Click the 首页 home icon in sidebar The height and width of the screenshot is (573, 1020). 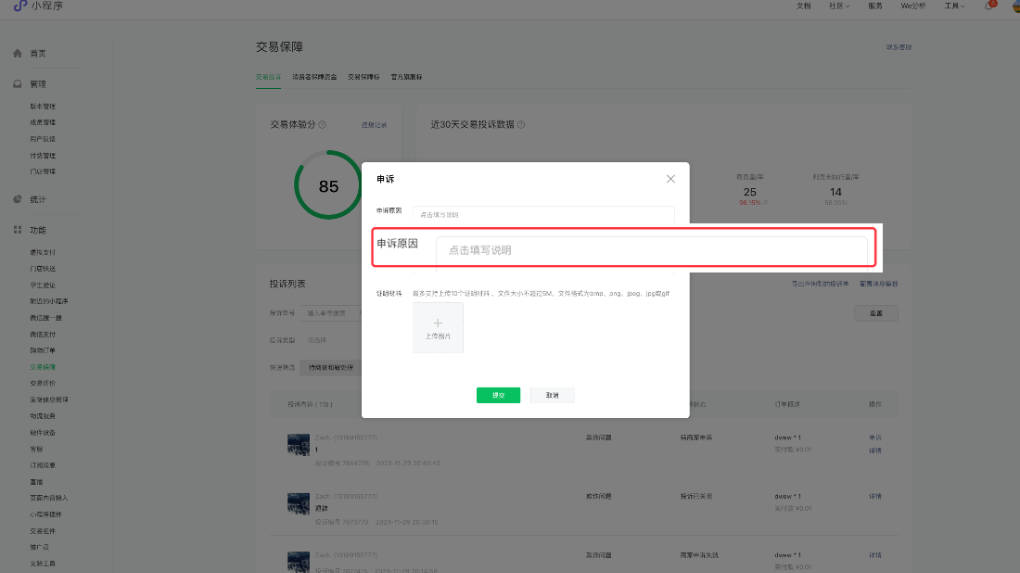pos(17,53)
